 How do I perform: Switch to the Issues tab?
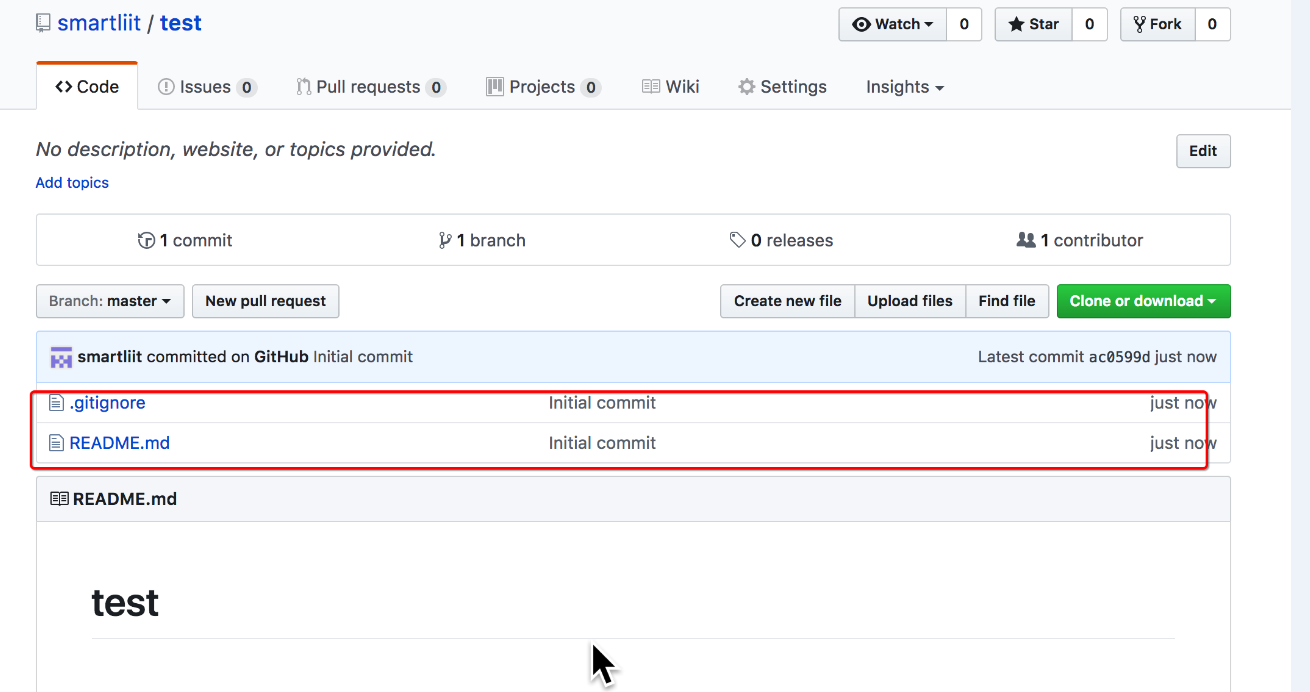pos(207,87)
